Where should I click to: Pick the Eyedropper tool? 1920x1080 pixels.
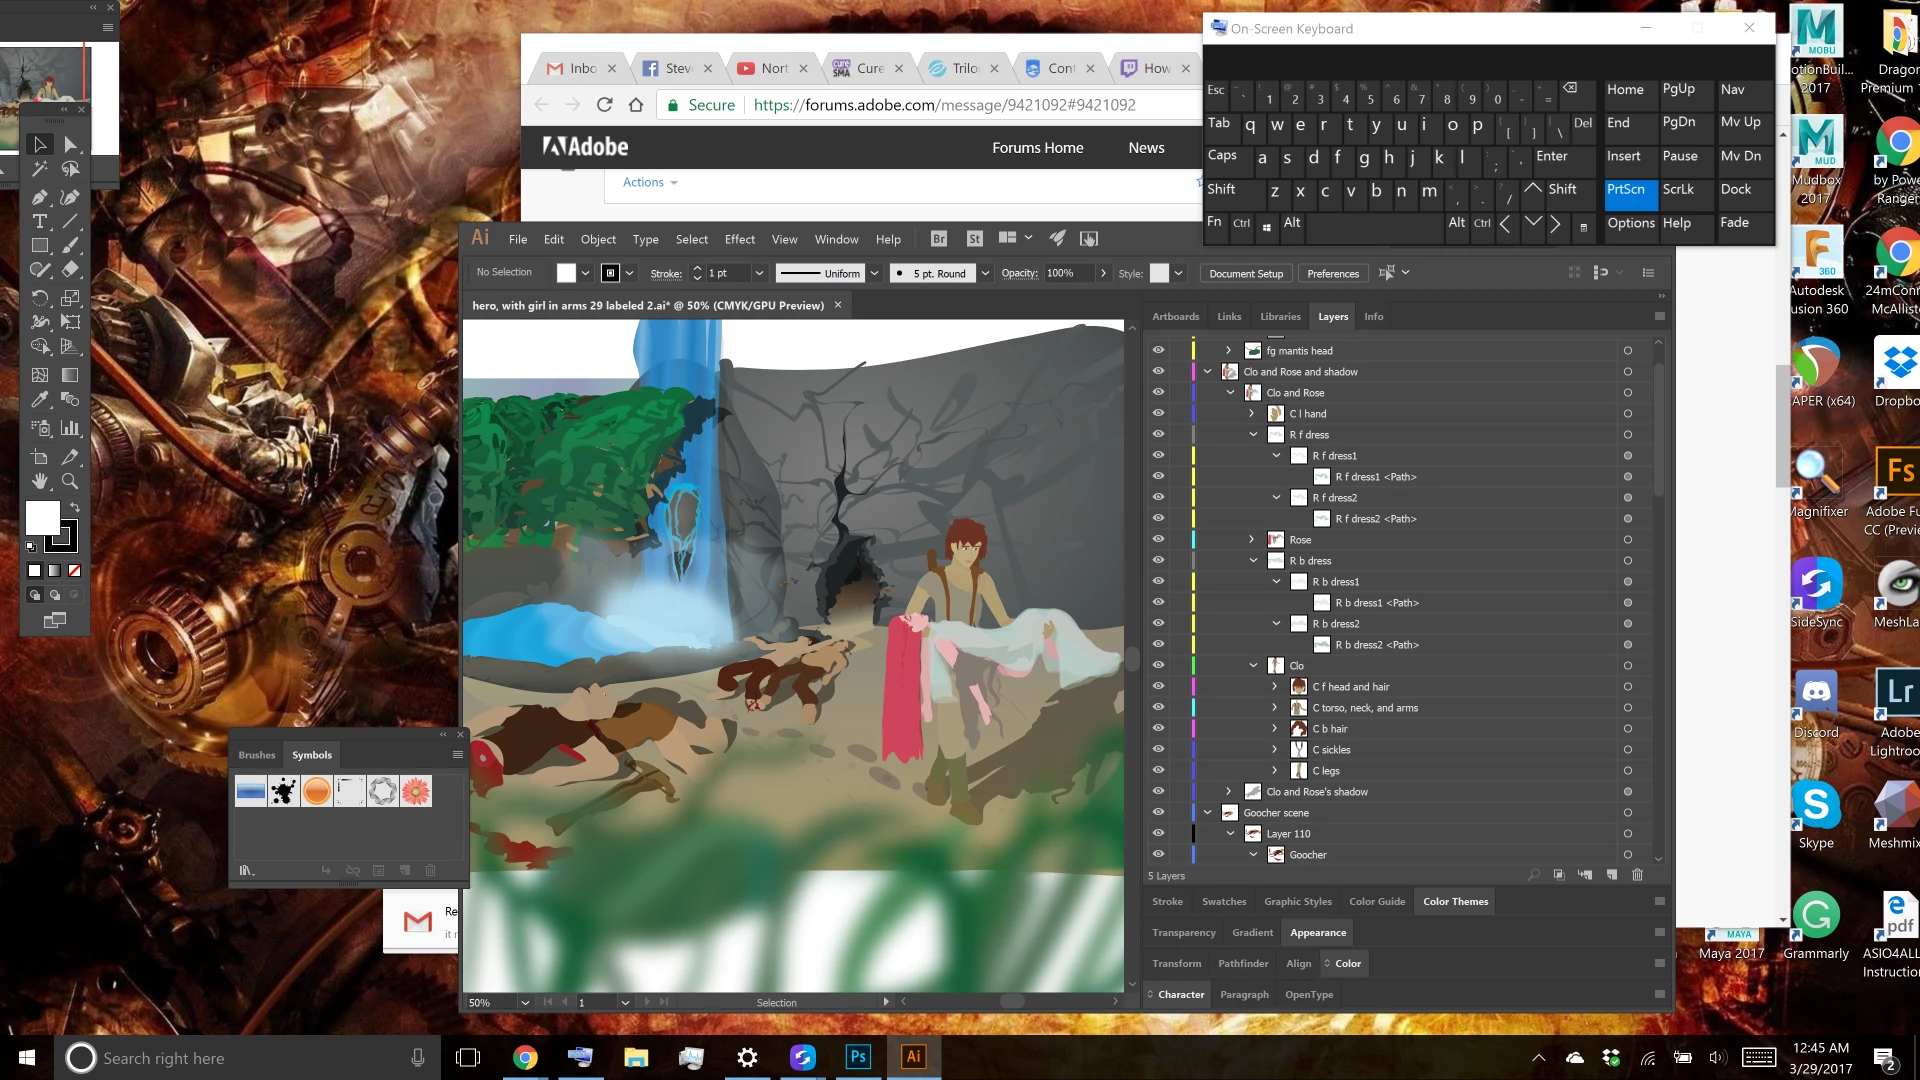(40, 400)
